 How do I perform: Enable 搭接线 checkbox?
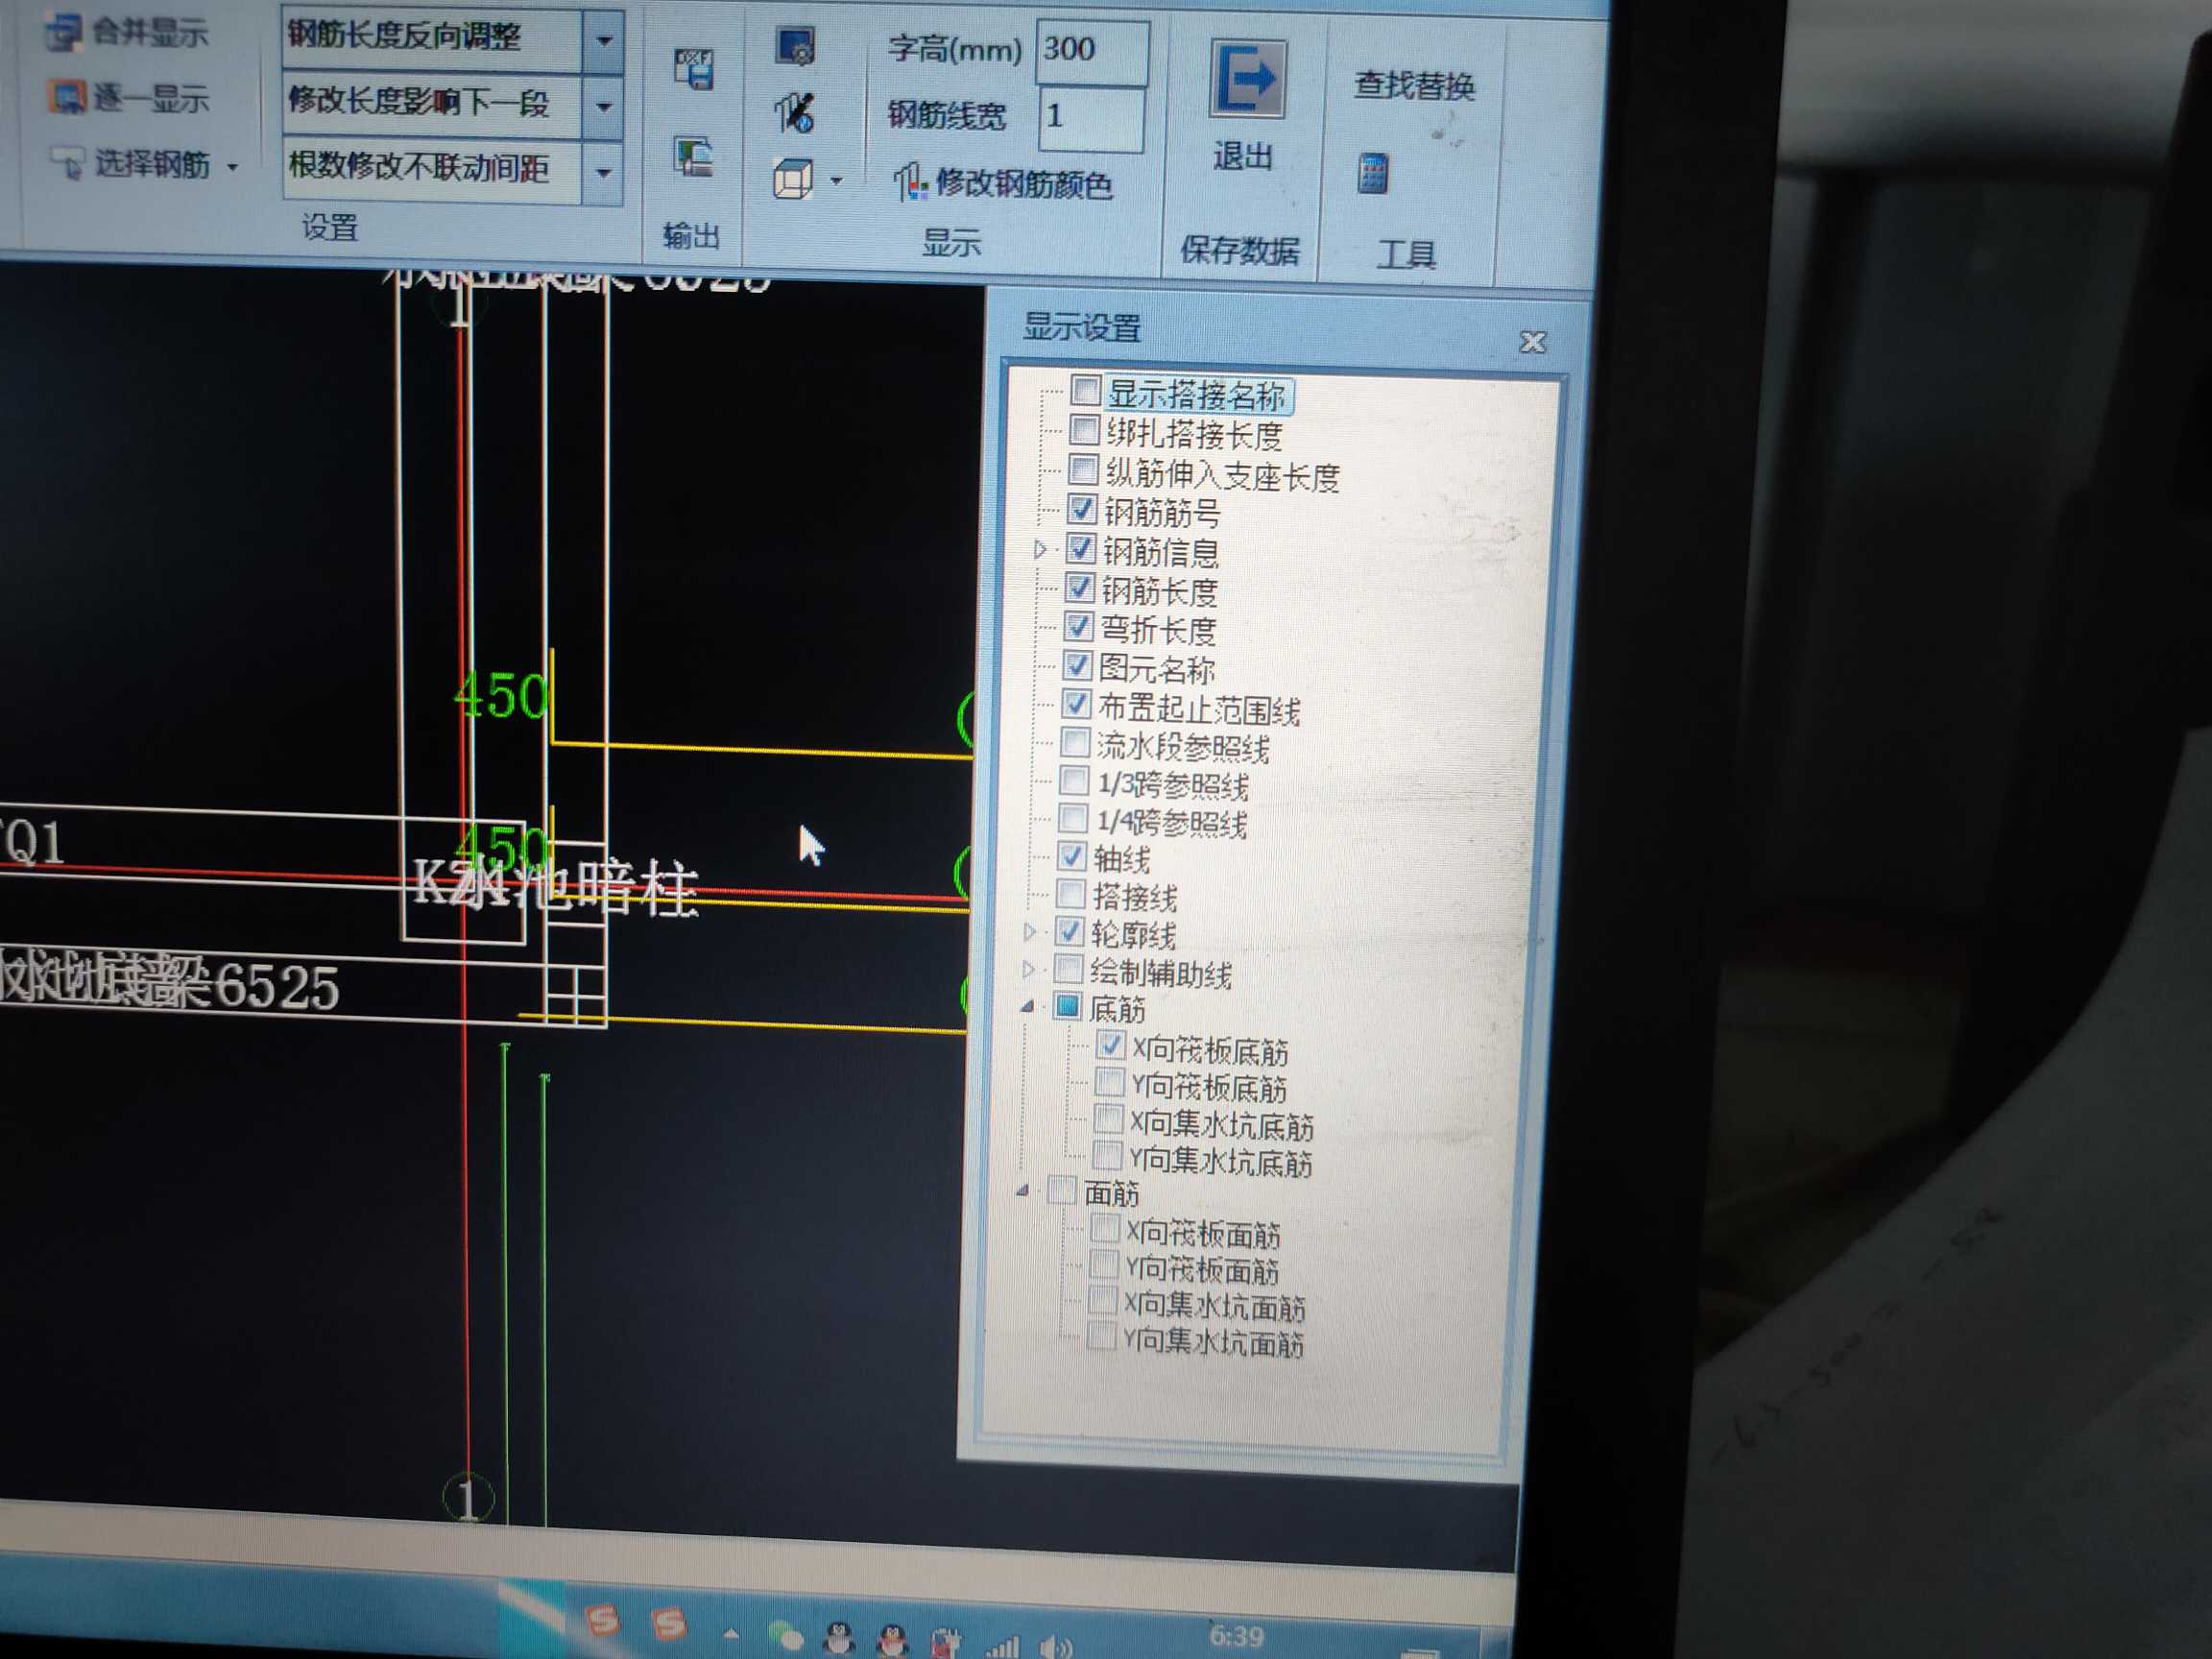(1071, 893)
